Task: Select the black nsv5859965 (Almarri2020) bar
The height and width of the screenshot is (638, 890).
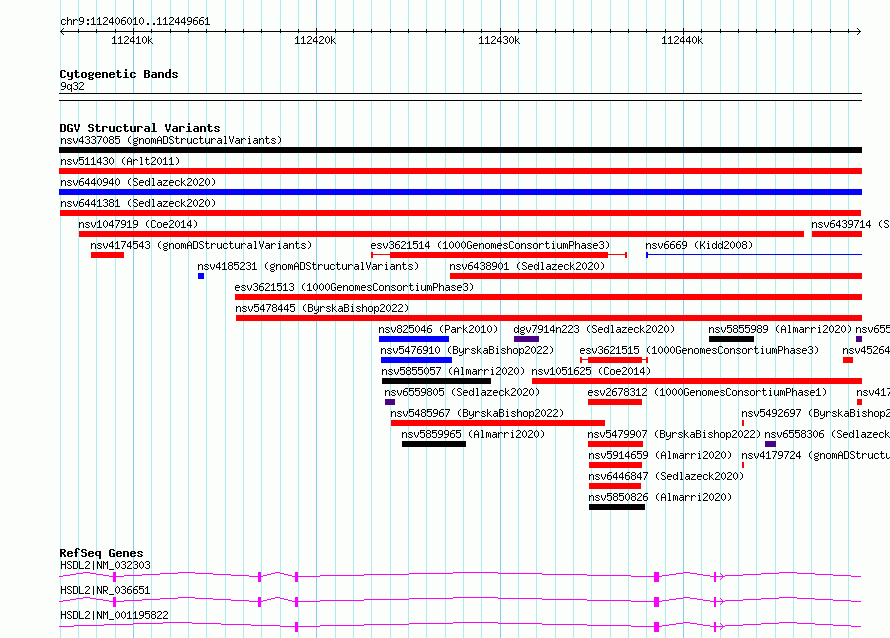Action: point(434,444)
